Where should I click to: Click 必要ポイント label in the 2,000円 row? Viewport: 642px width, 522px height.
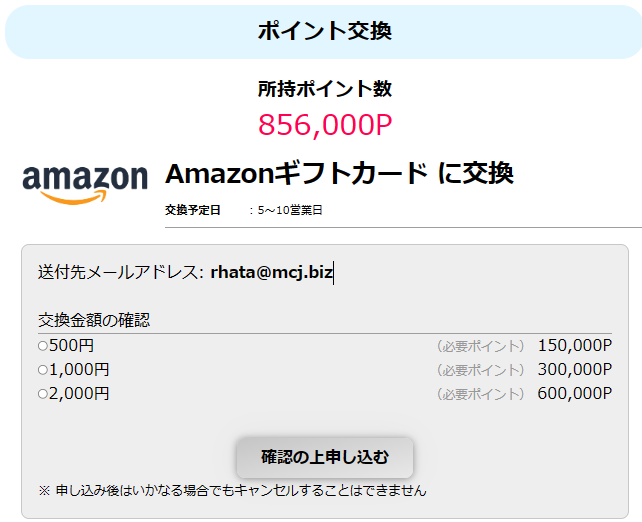tap(480, 394)
